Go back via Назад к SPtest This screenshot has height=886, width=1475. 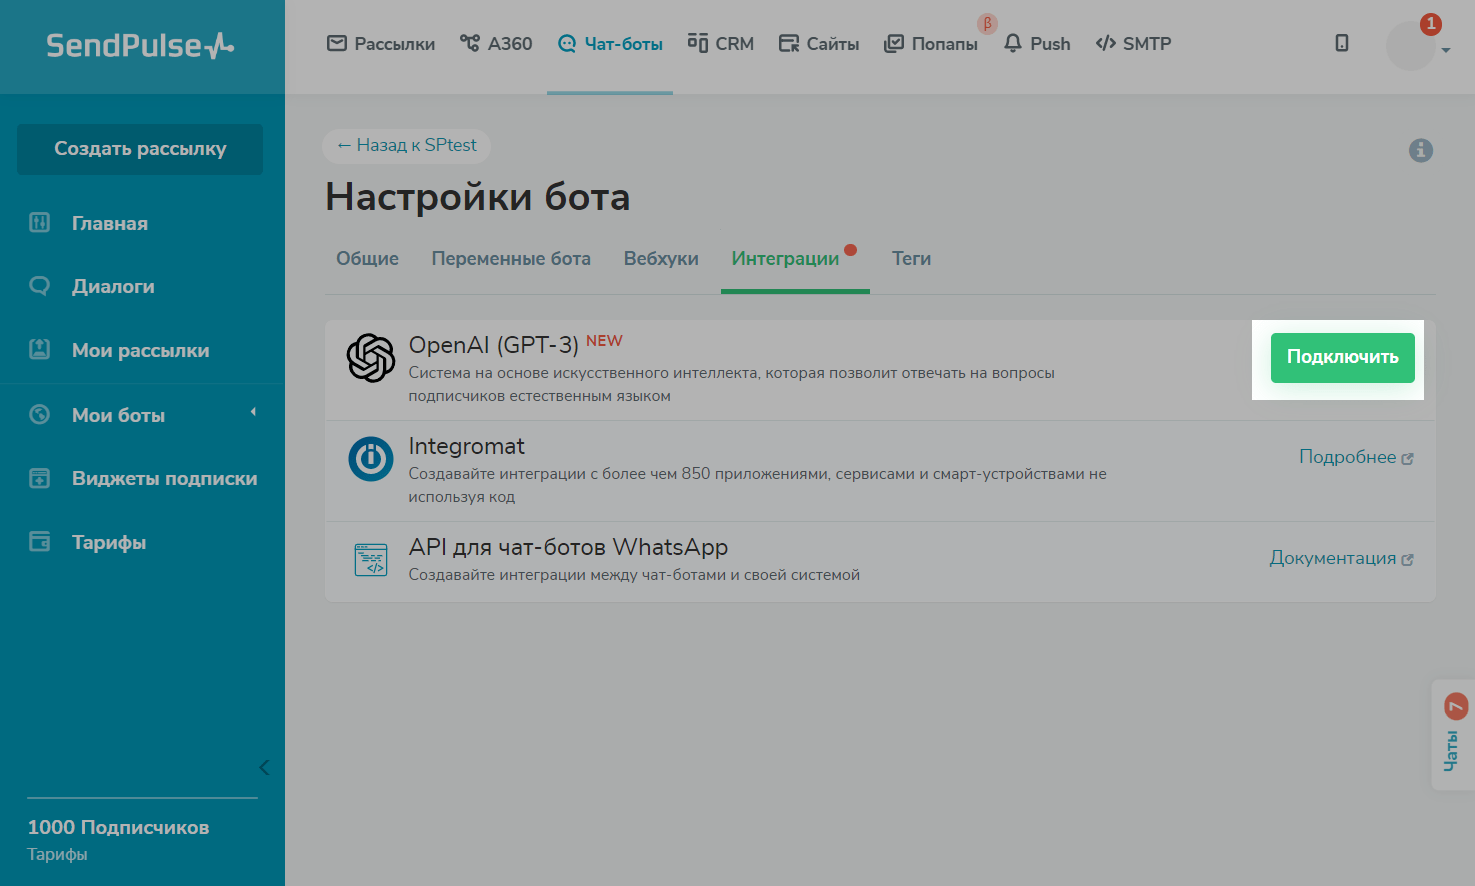click(406, 145)
